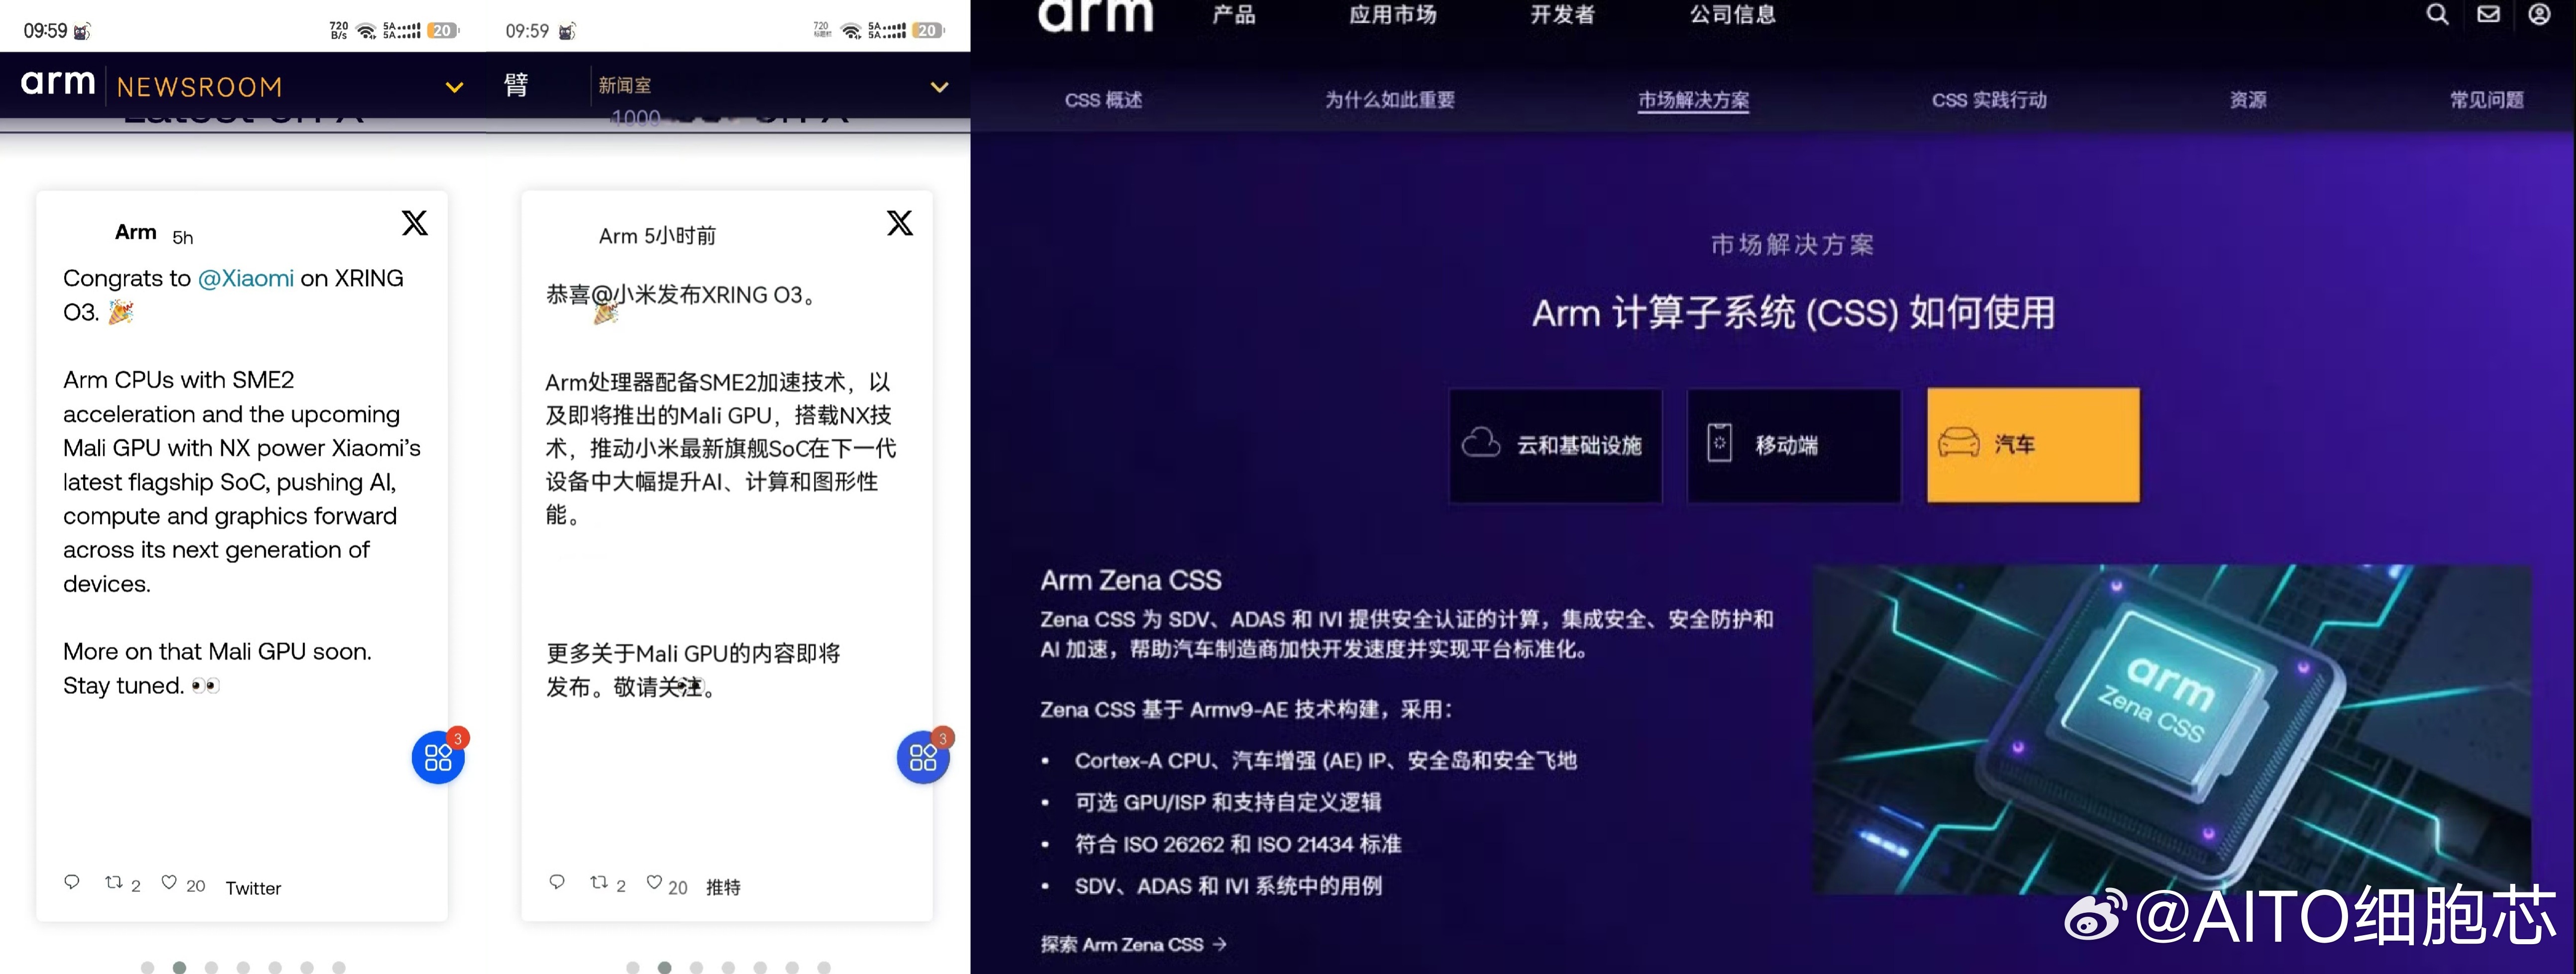Click the 新闻室 title text

(625, 86)
